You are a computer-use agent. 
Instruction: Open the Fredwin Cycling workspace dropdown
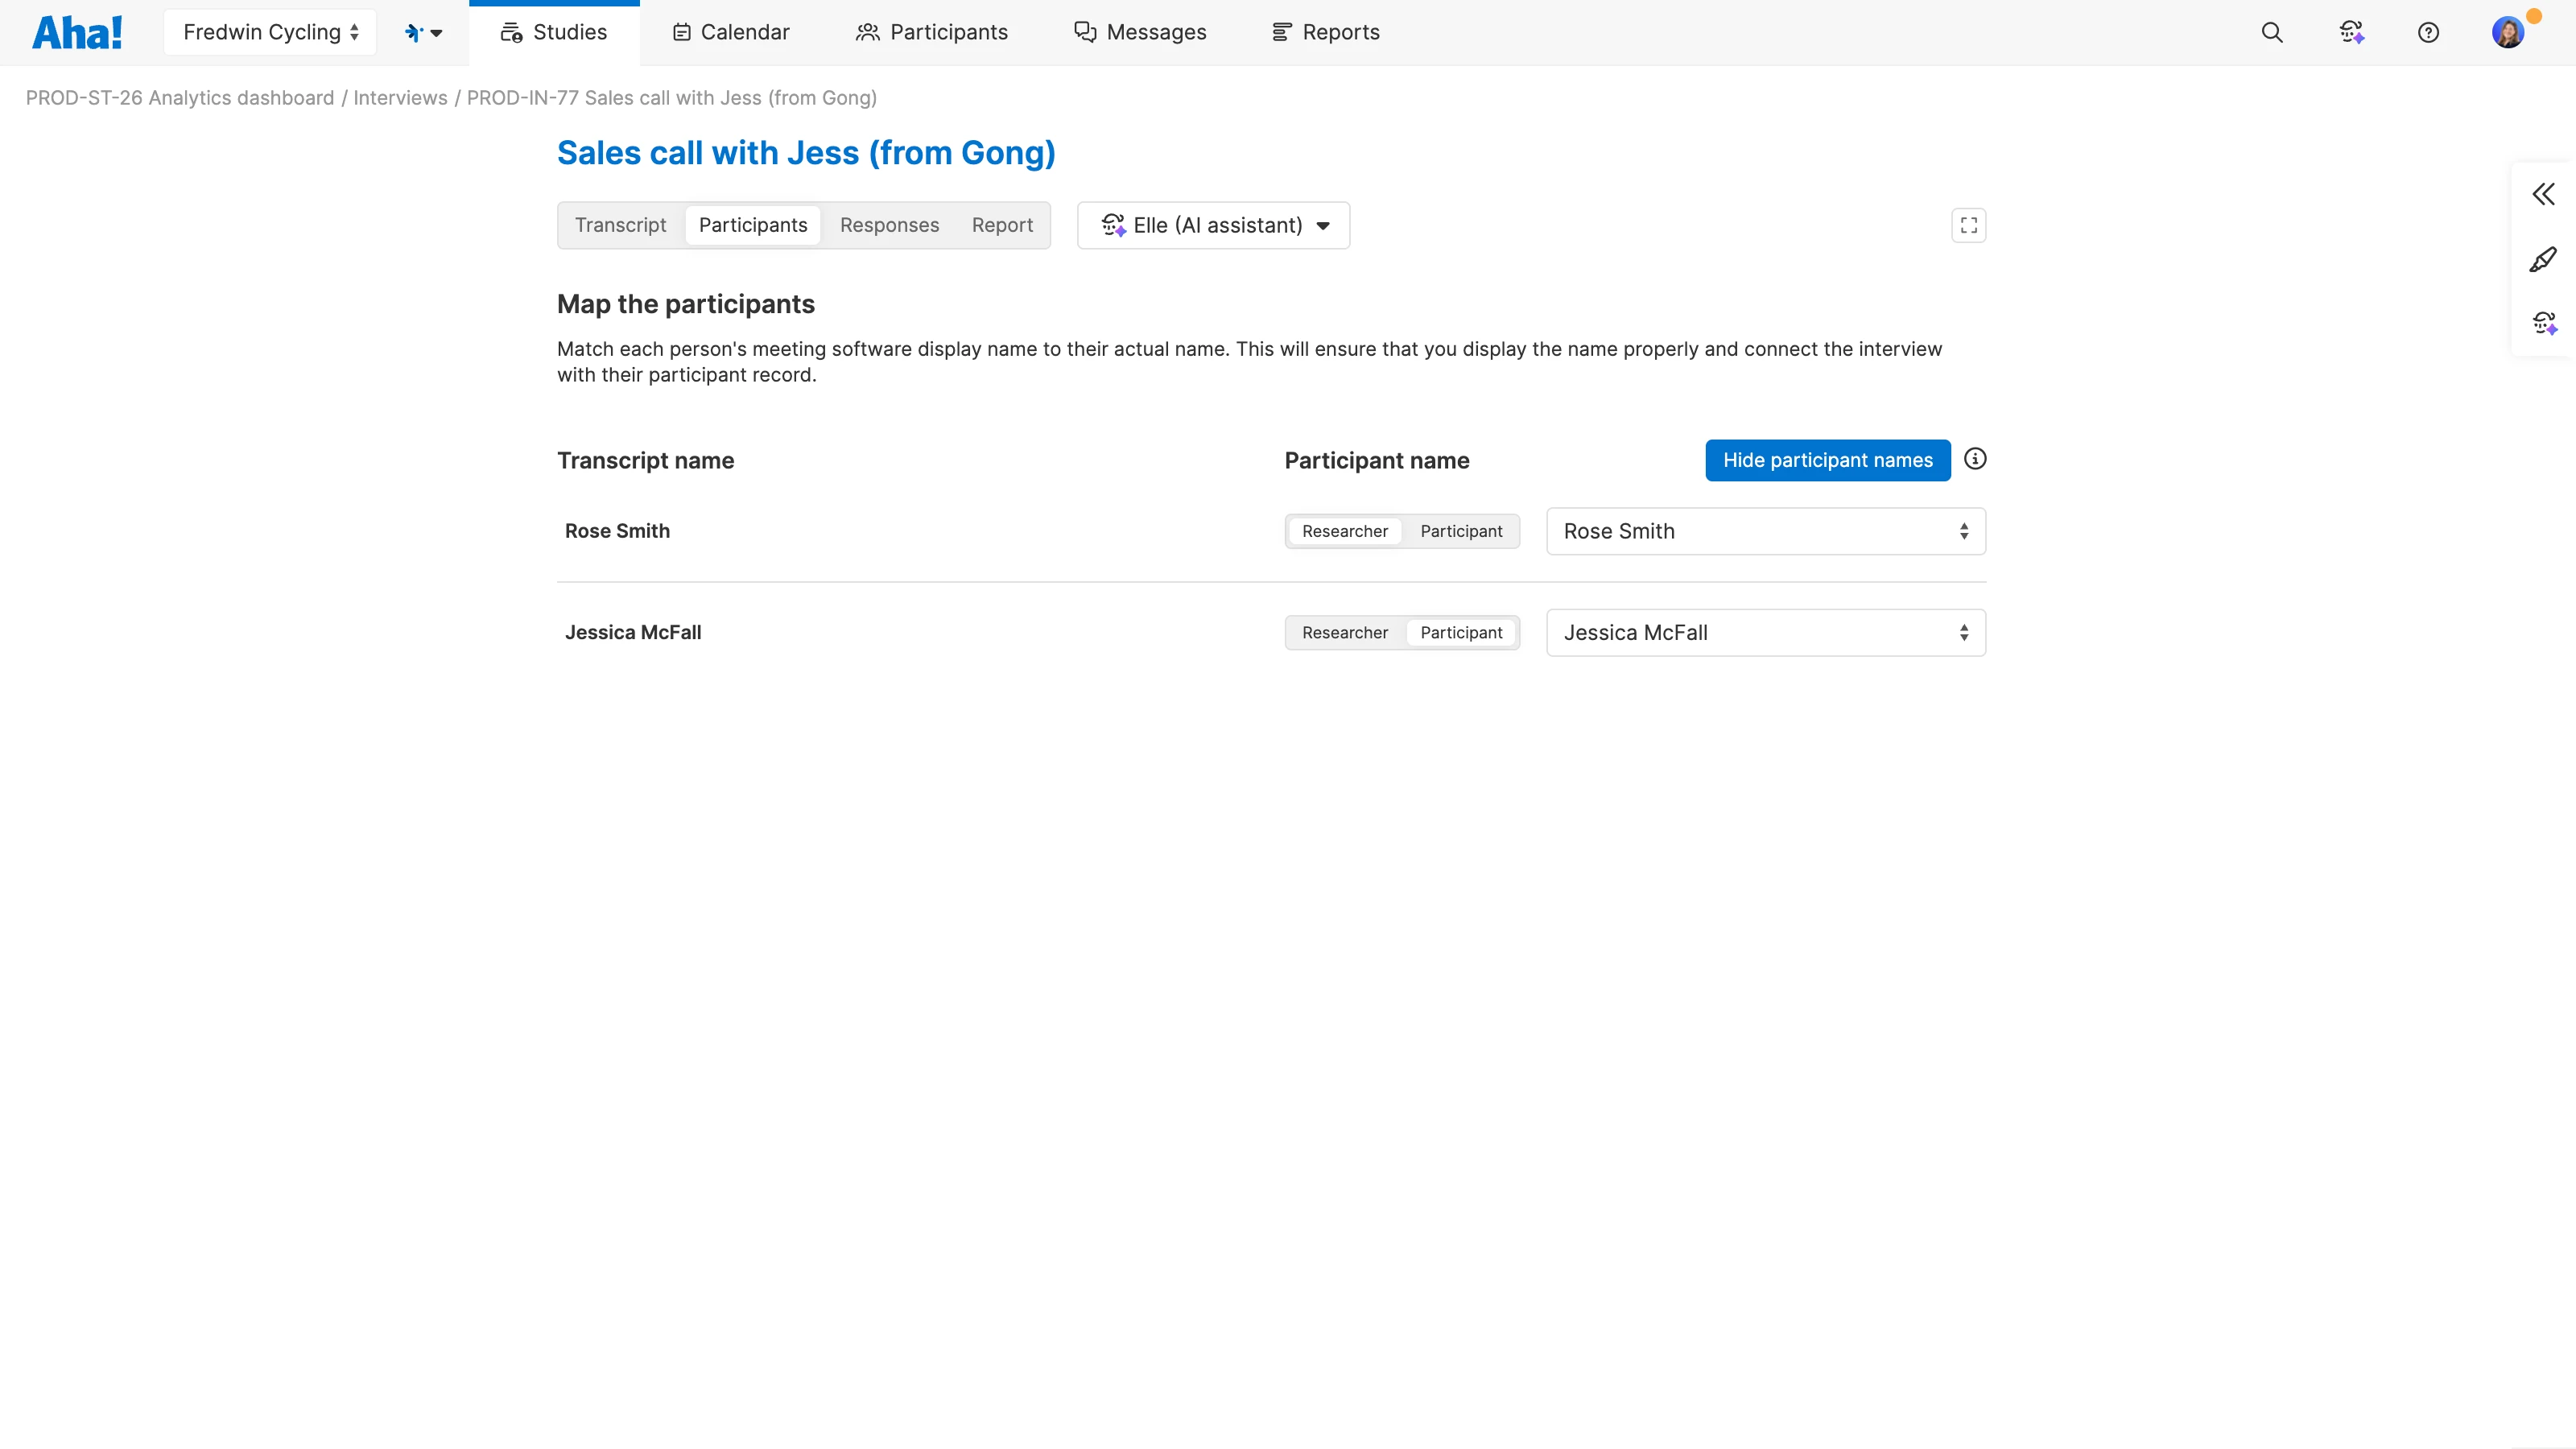click(270, 32)
